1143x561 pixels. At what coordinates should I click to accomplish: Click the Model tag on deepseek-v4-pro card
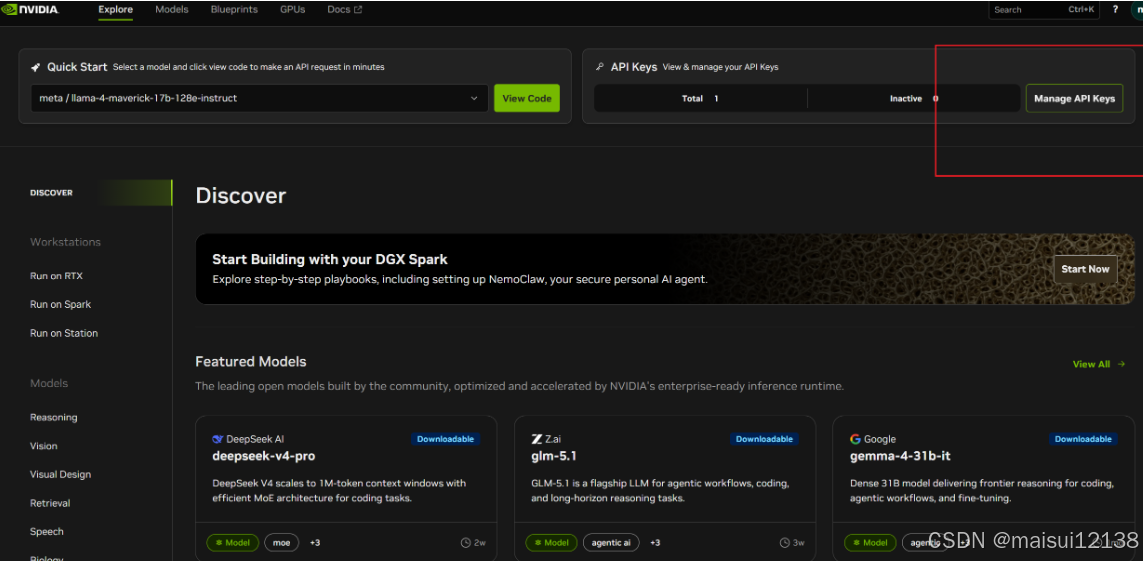233,543
